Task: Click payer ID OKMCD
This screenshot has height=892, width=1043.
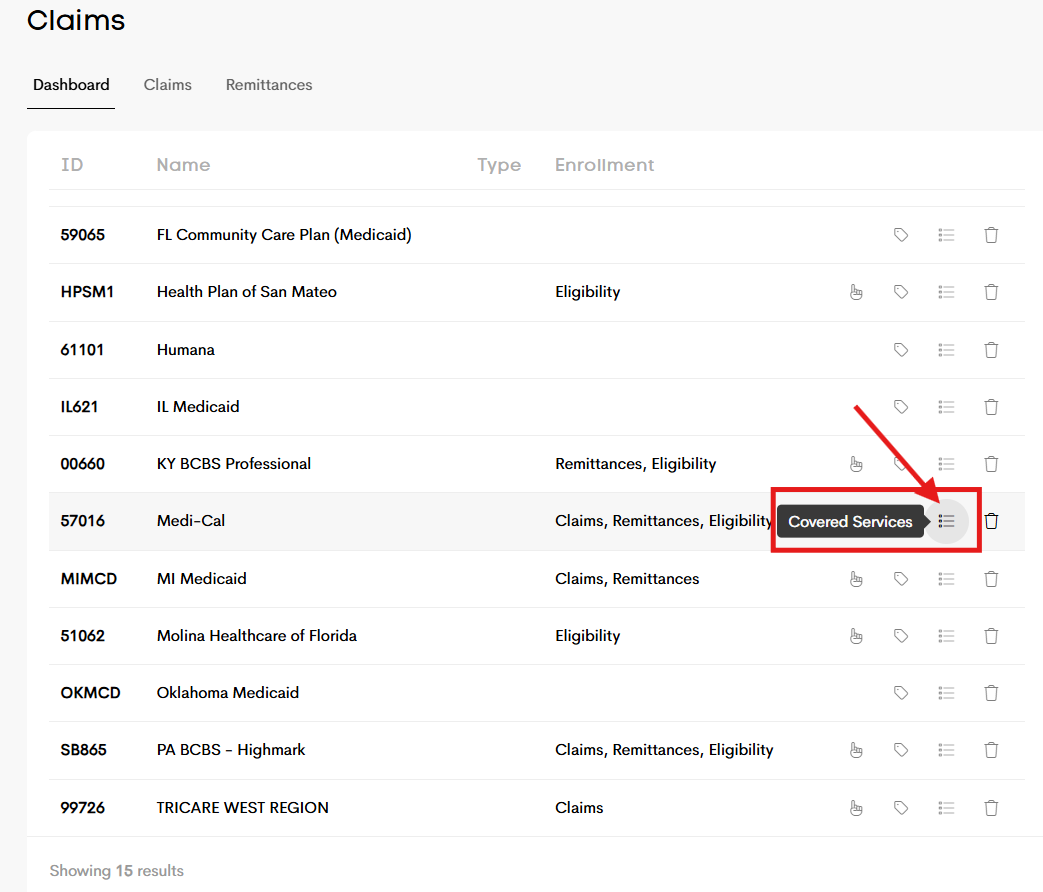Action: (x=90, y=693)
